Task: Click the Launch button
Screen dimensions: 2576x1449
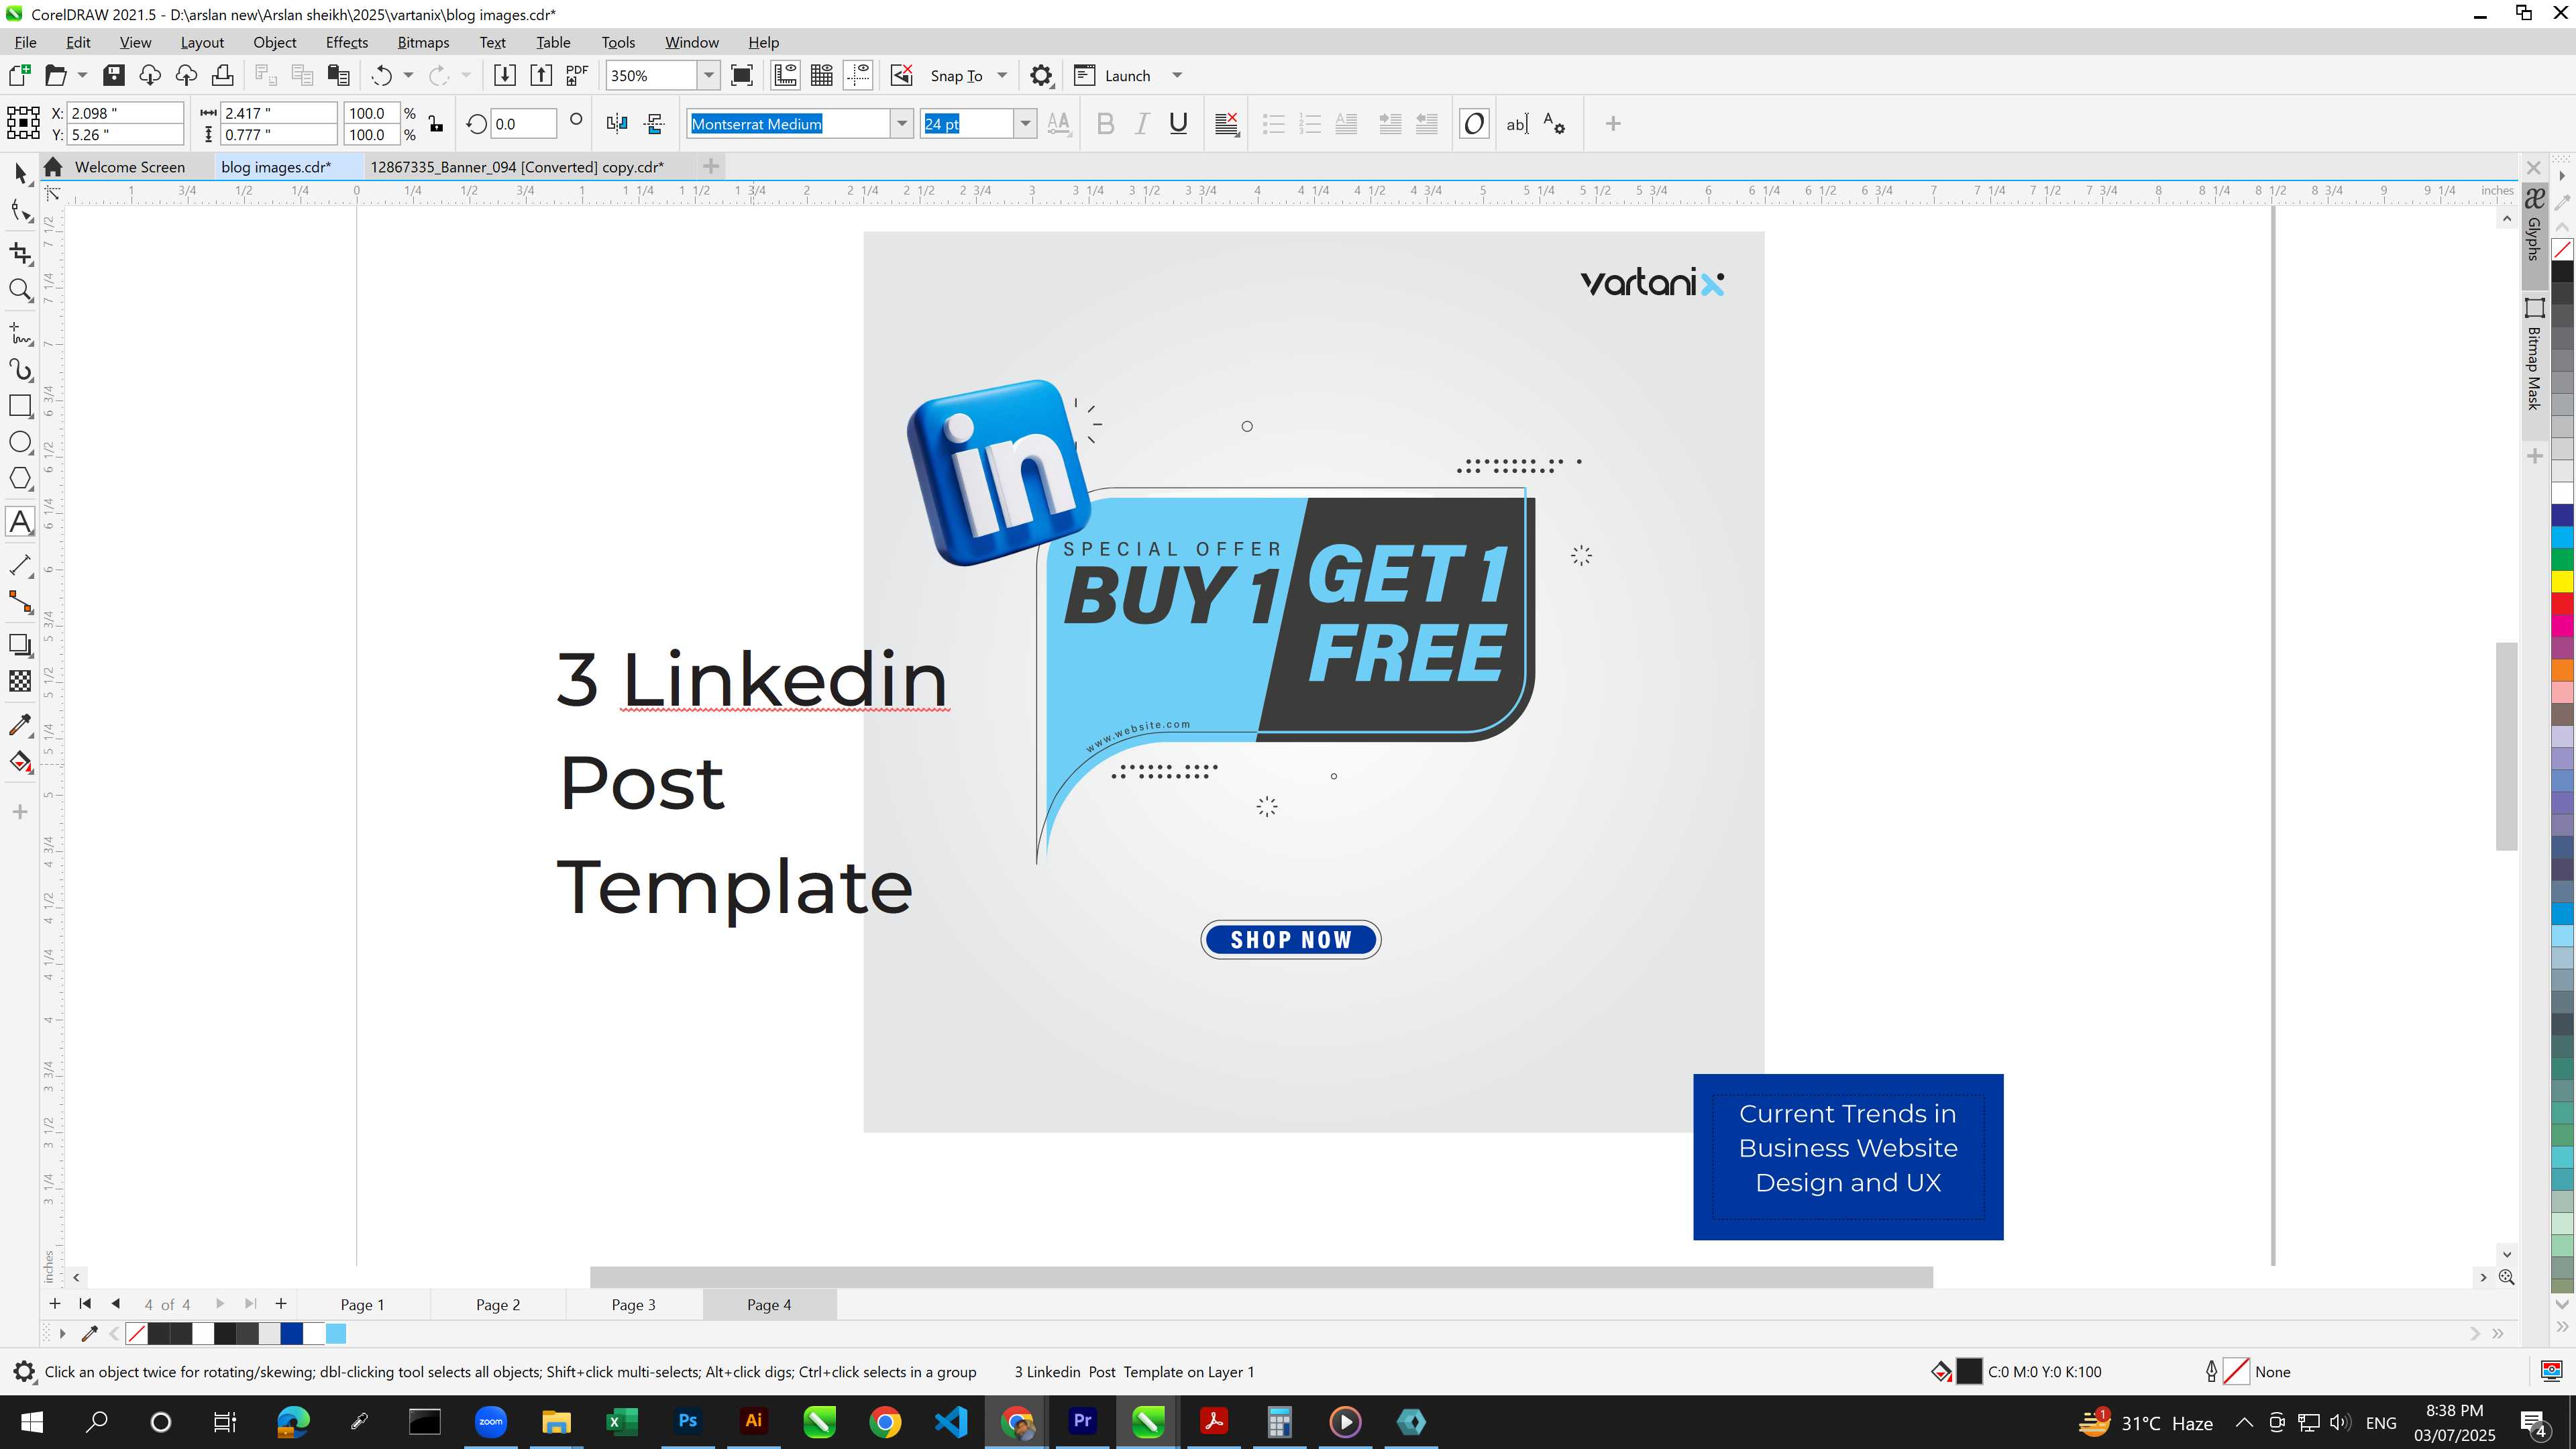Action: pos(1113,75)
